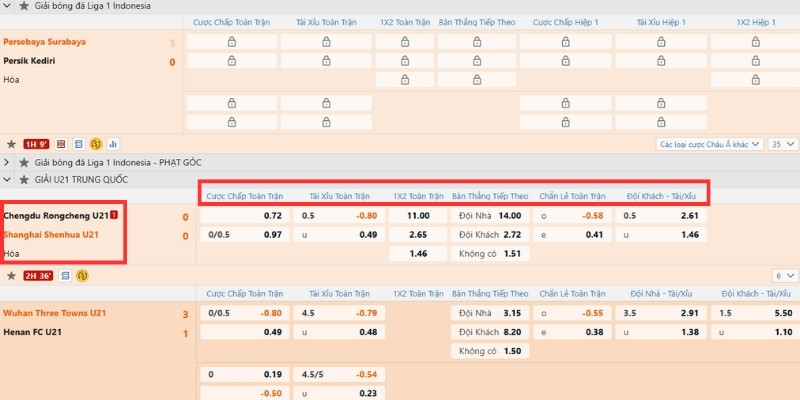Click Persebaya's locked Tài Xỉu Toàn Trận cell
This screenshot has width=800, height=400.
pos(326,42)
